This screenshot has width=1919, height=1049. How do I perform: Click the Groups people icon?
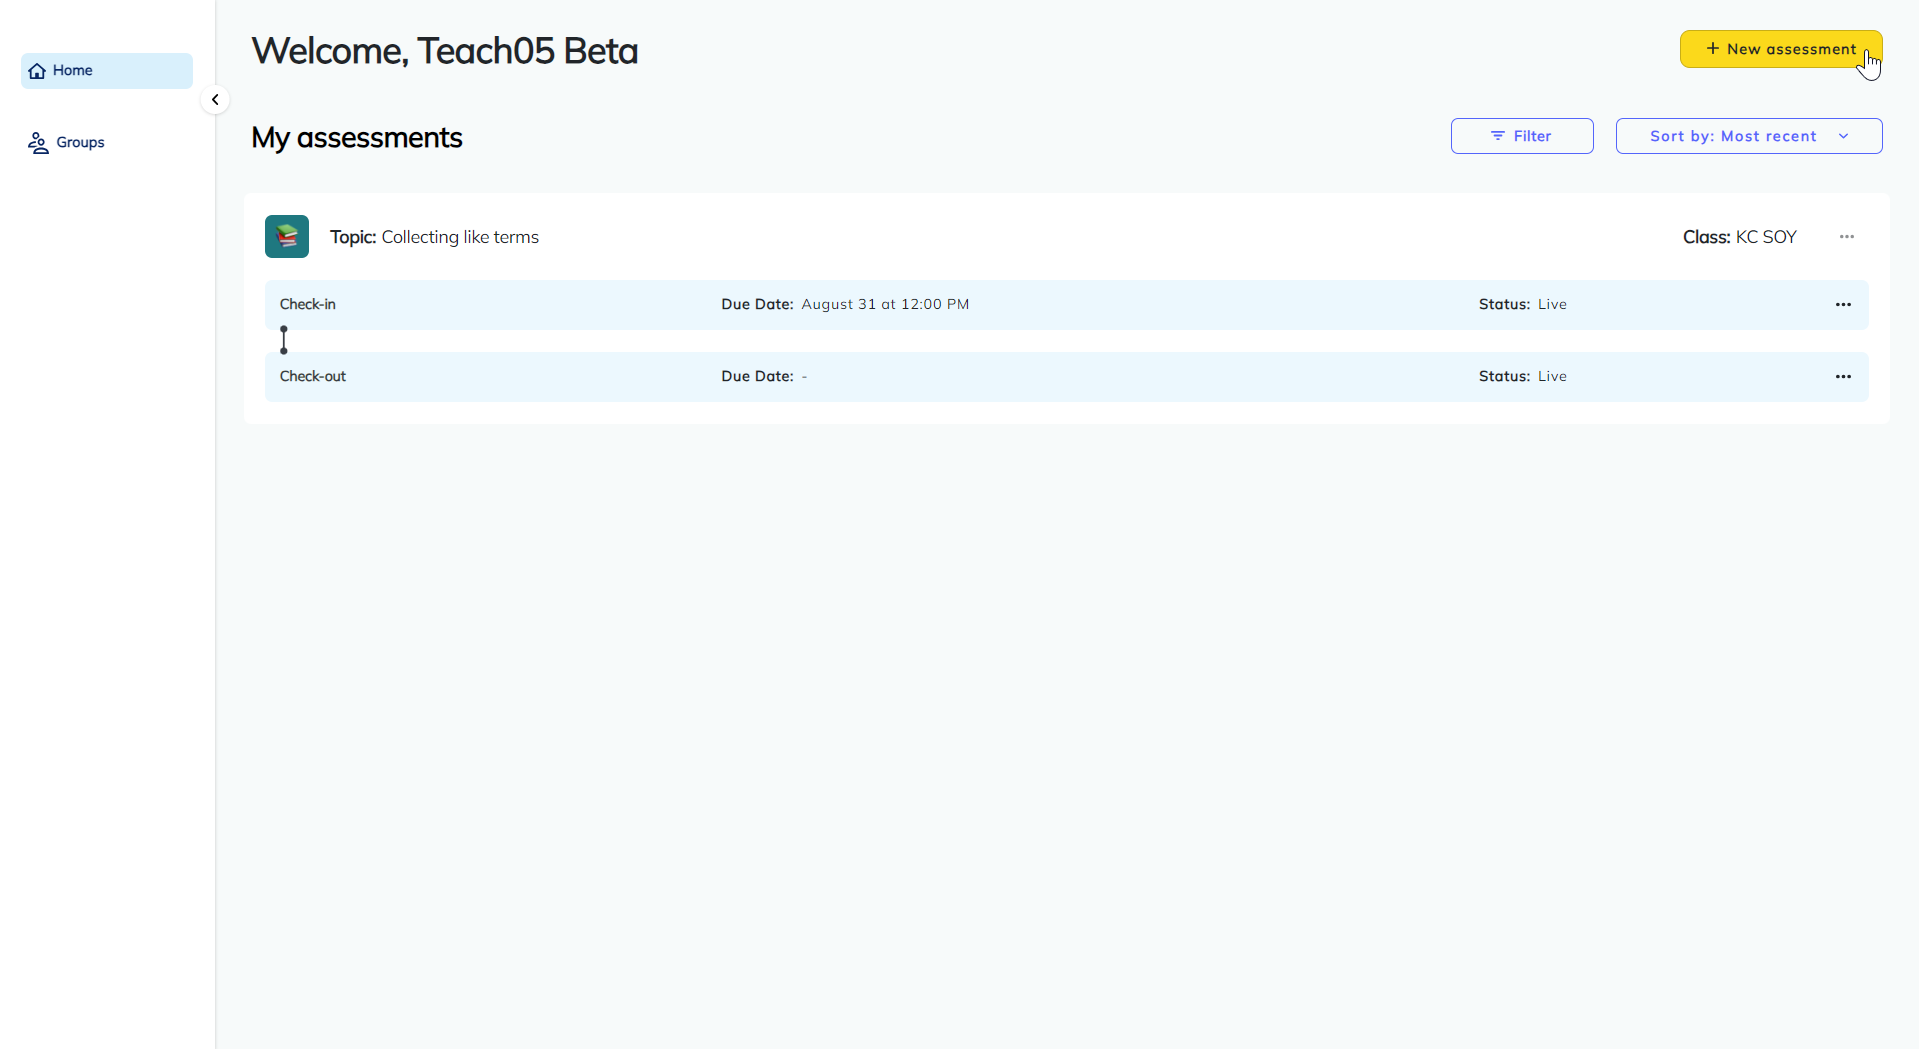click(38, 143)
